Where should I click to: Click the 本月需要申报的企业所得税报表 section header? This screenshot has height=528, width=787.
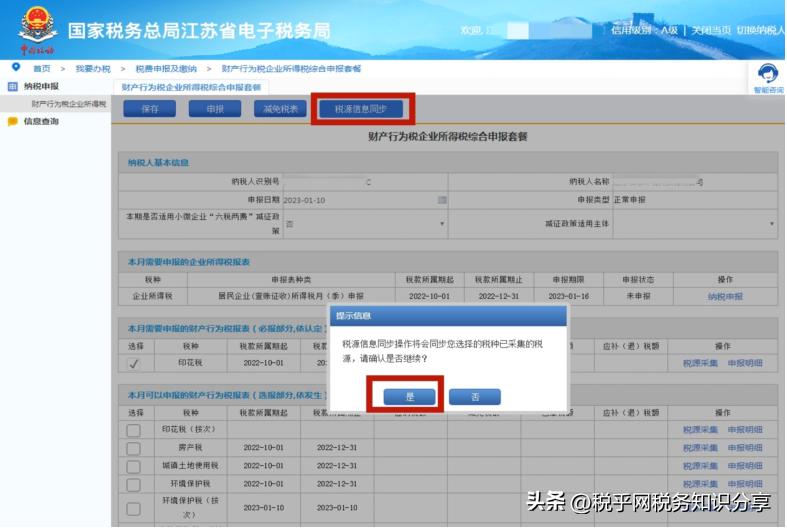pyautogui.click(x=448, y=262)
